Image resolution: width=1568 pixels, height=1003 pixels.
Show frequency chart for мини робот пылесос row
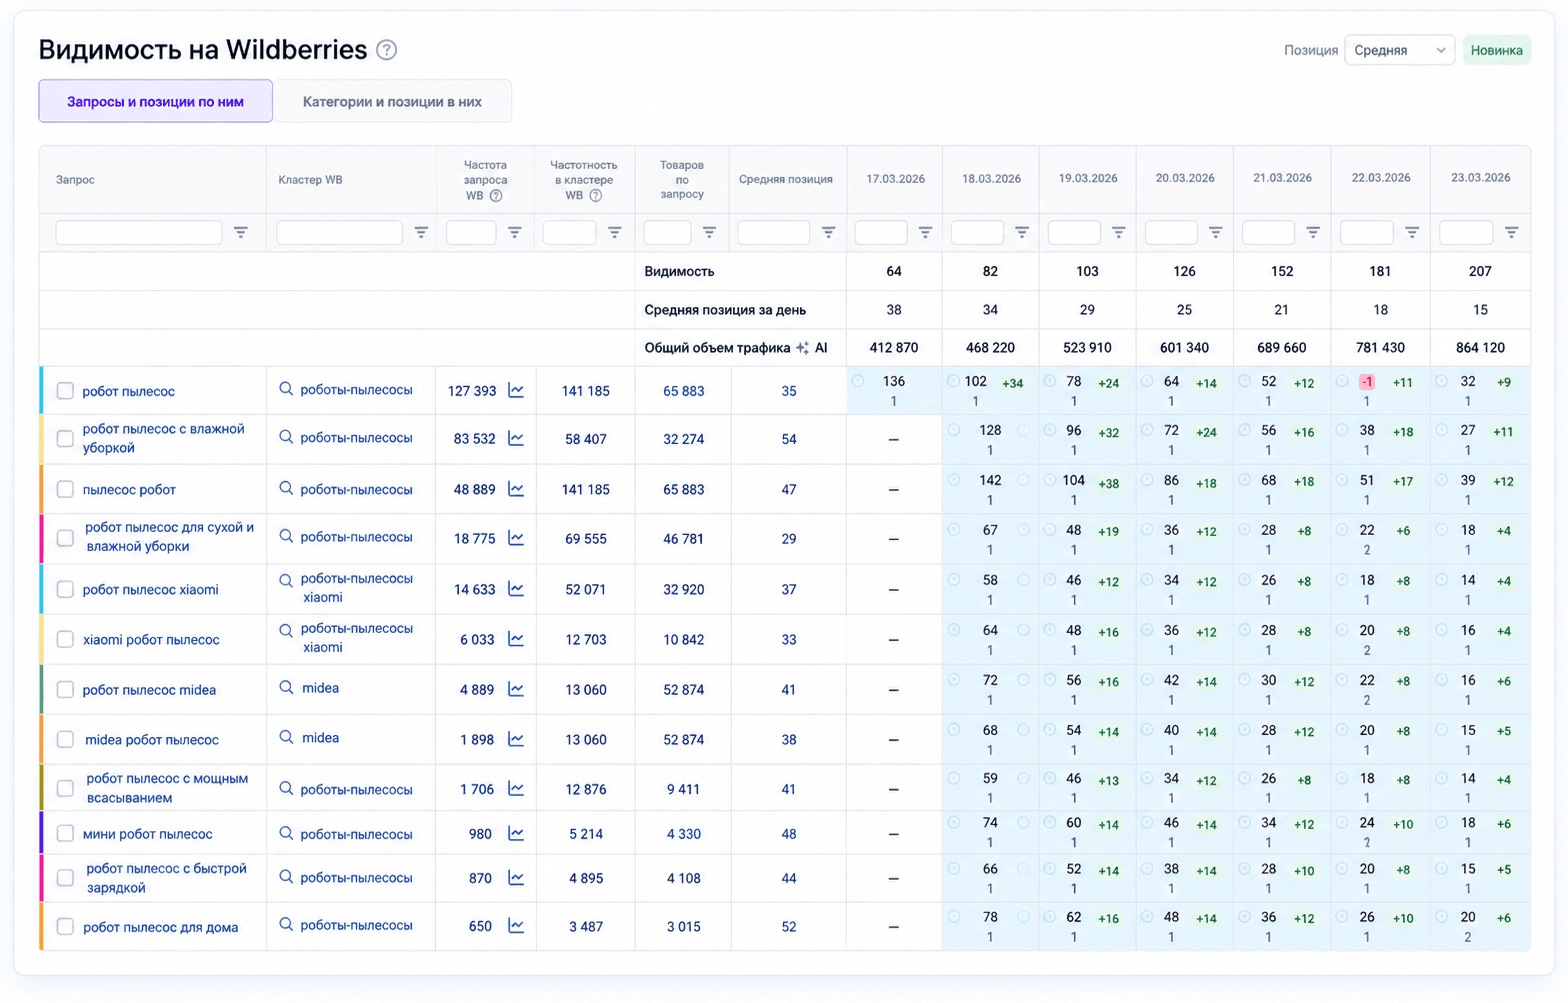pyautogui.click(x=516, y=833)
